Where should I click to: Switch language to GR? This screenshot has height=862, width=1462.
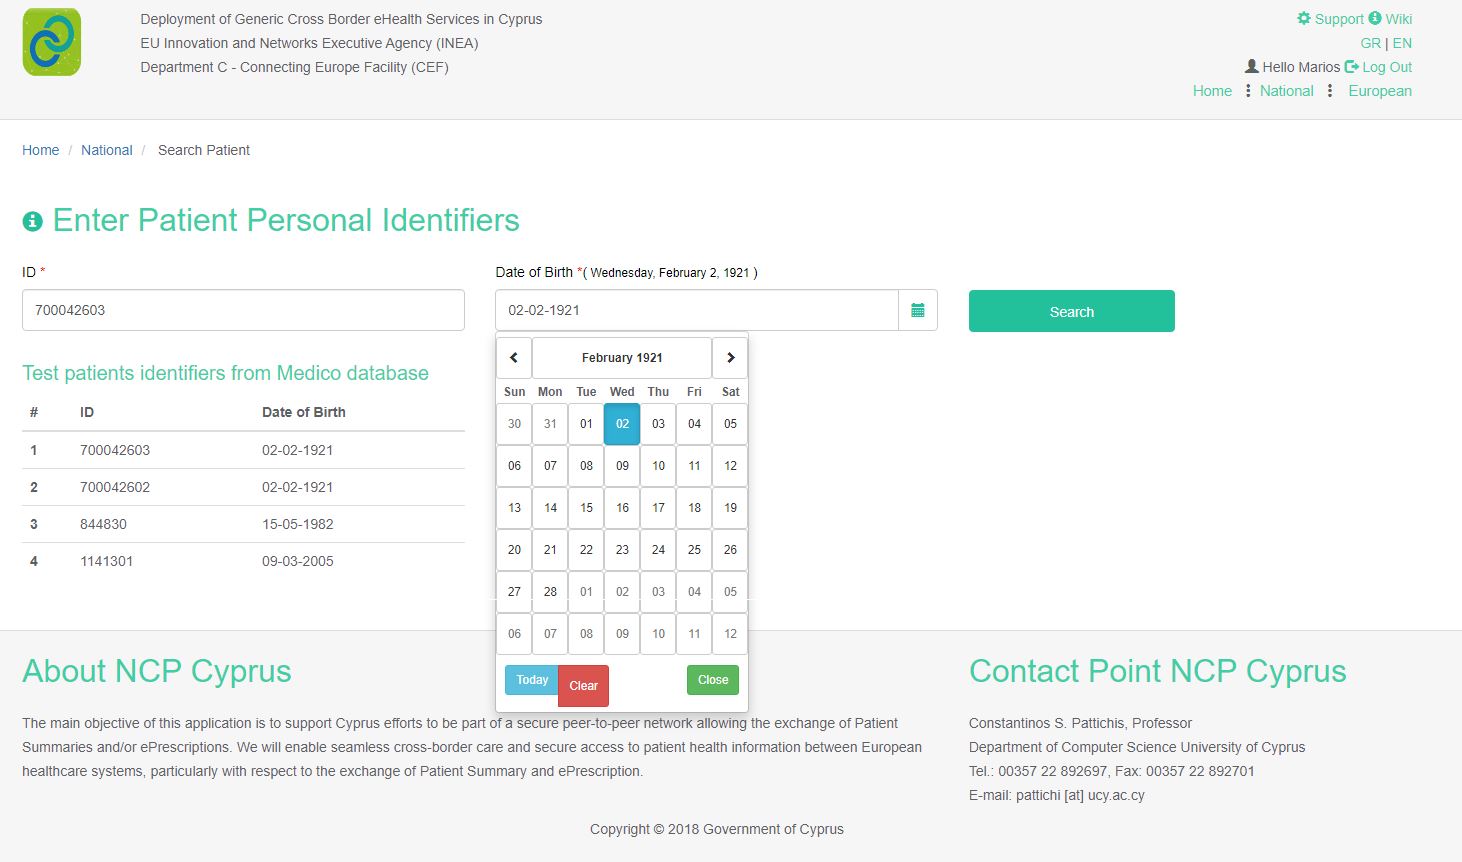1370,43
